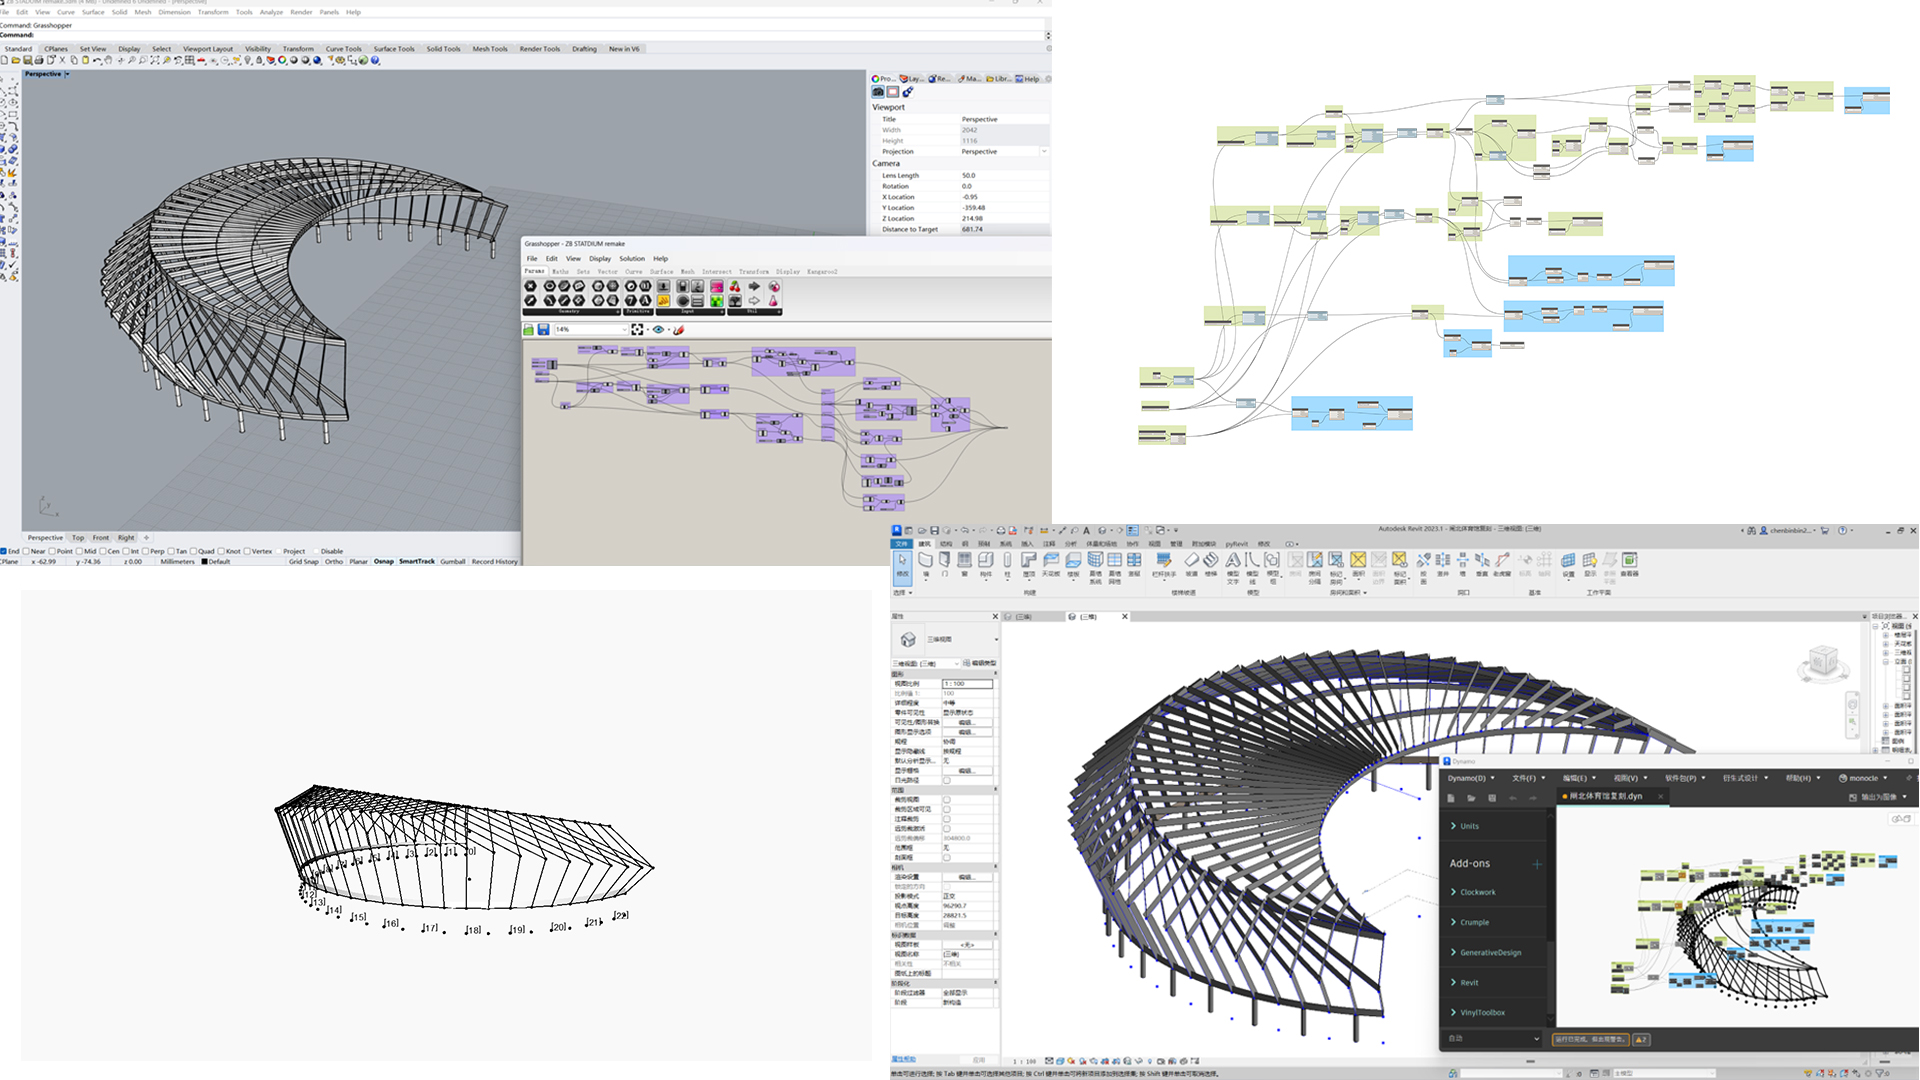The image size is (1920, 1080).
Task: Click Grasshopper sketch brush icon
Action: click(x=679, y=329)
